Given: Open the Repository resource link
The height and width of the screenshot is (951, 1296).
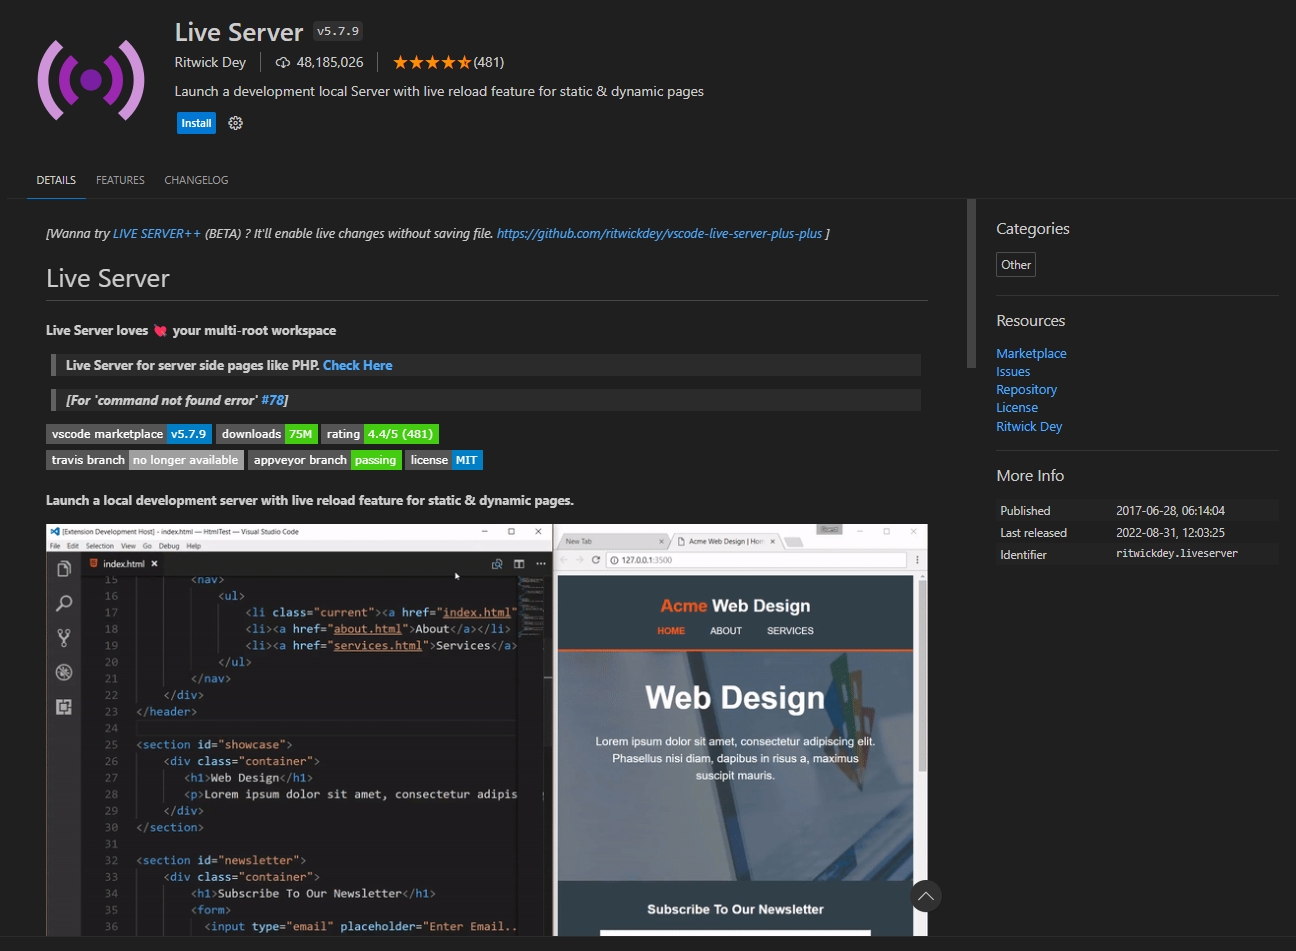Looking at the screenshot, I should point(1026,390).
